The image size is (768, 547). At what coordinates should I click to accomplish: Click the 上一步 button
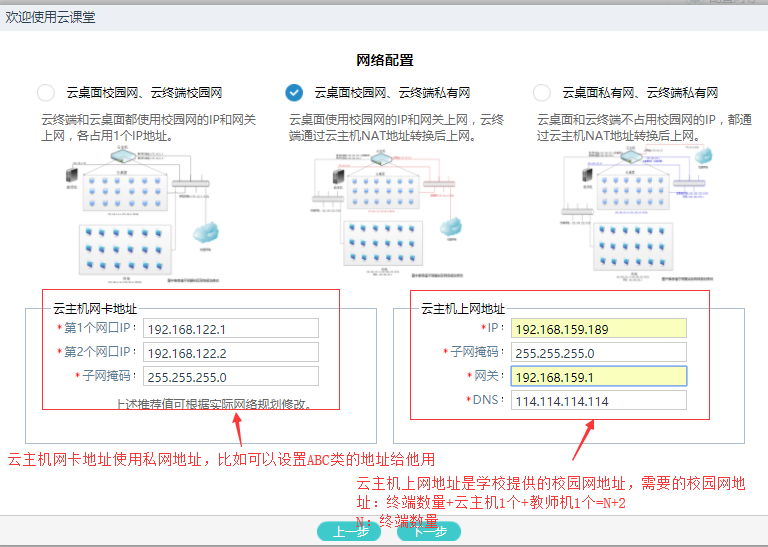(349, 532)
